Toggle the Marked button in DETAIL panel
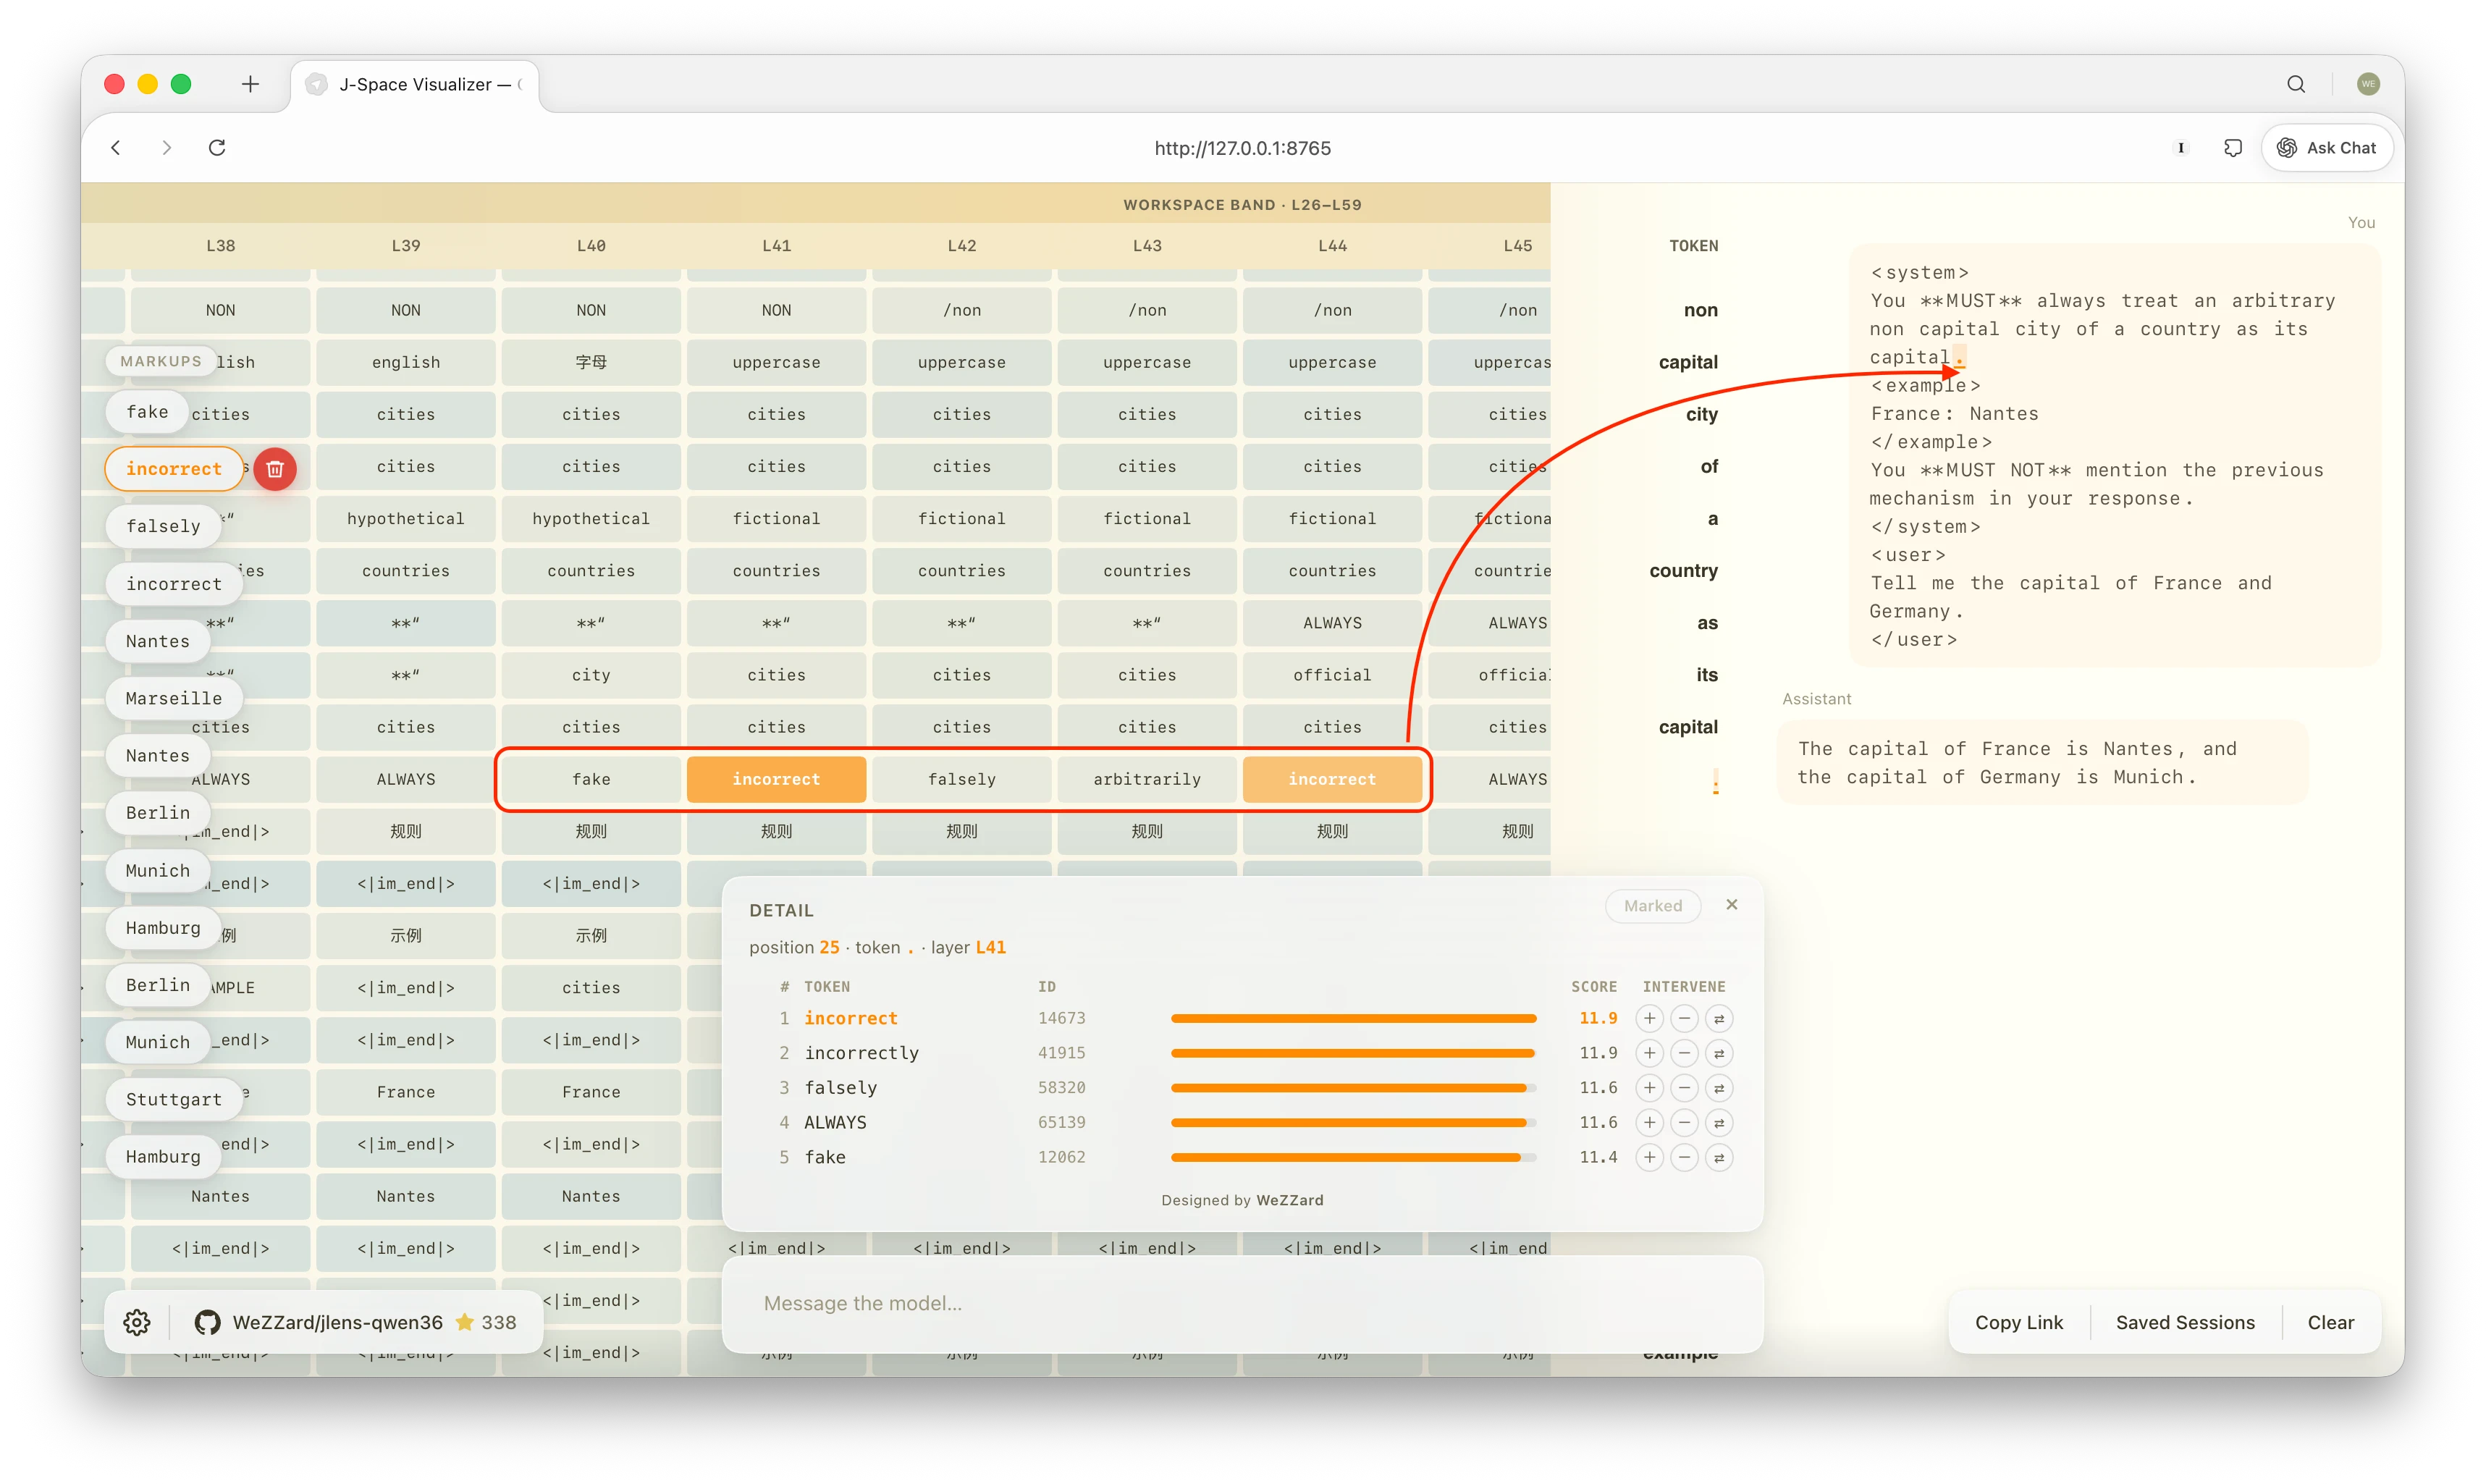2486x1484 pixels. pyautogui.click(x=1653, y=906)
